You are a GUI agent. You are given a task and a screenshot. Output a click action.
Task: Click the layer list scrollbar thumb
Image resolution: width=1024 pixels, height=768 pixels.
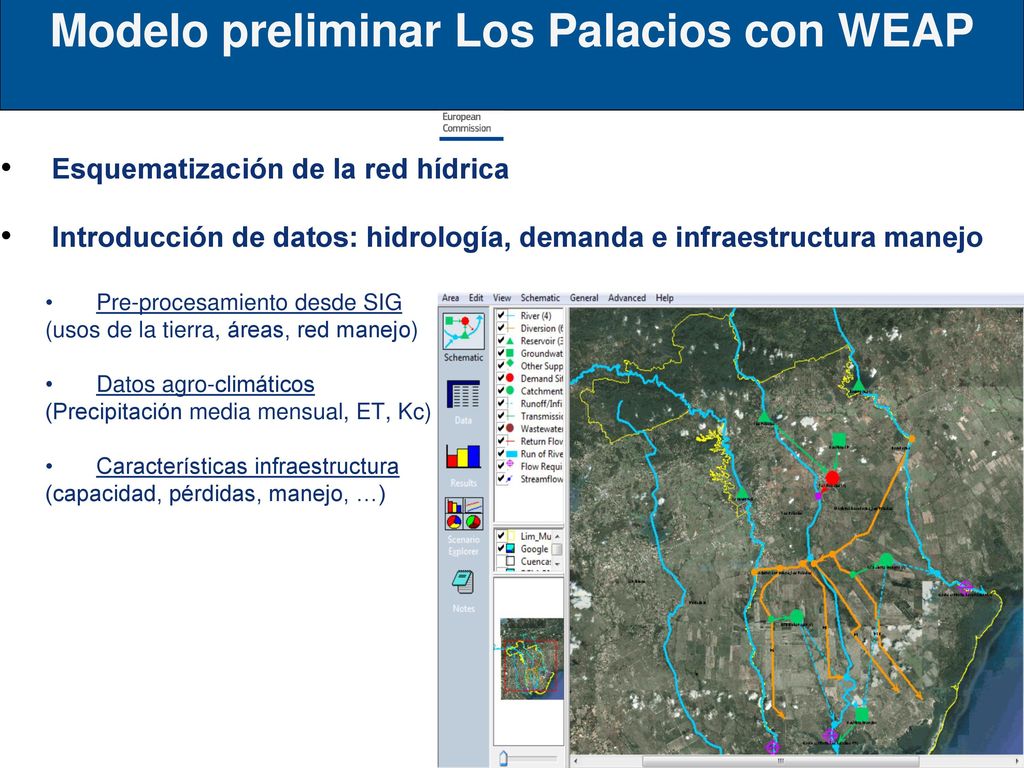pos(557,549)
